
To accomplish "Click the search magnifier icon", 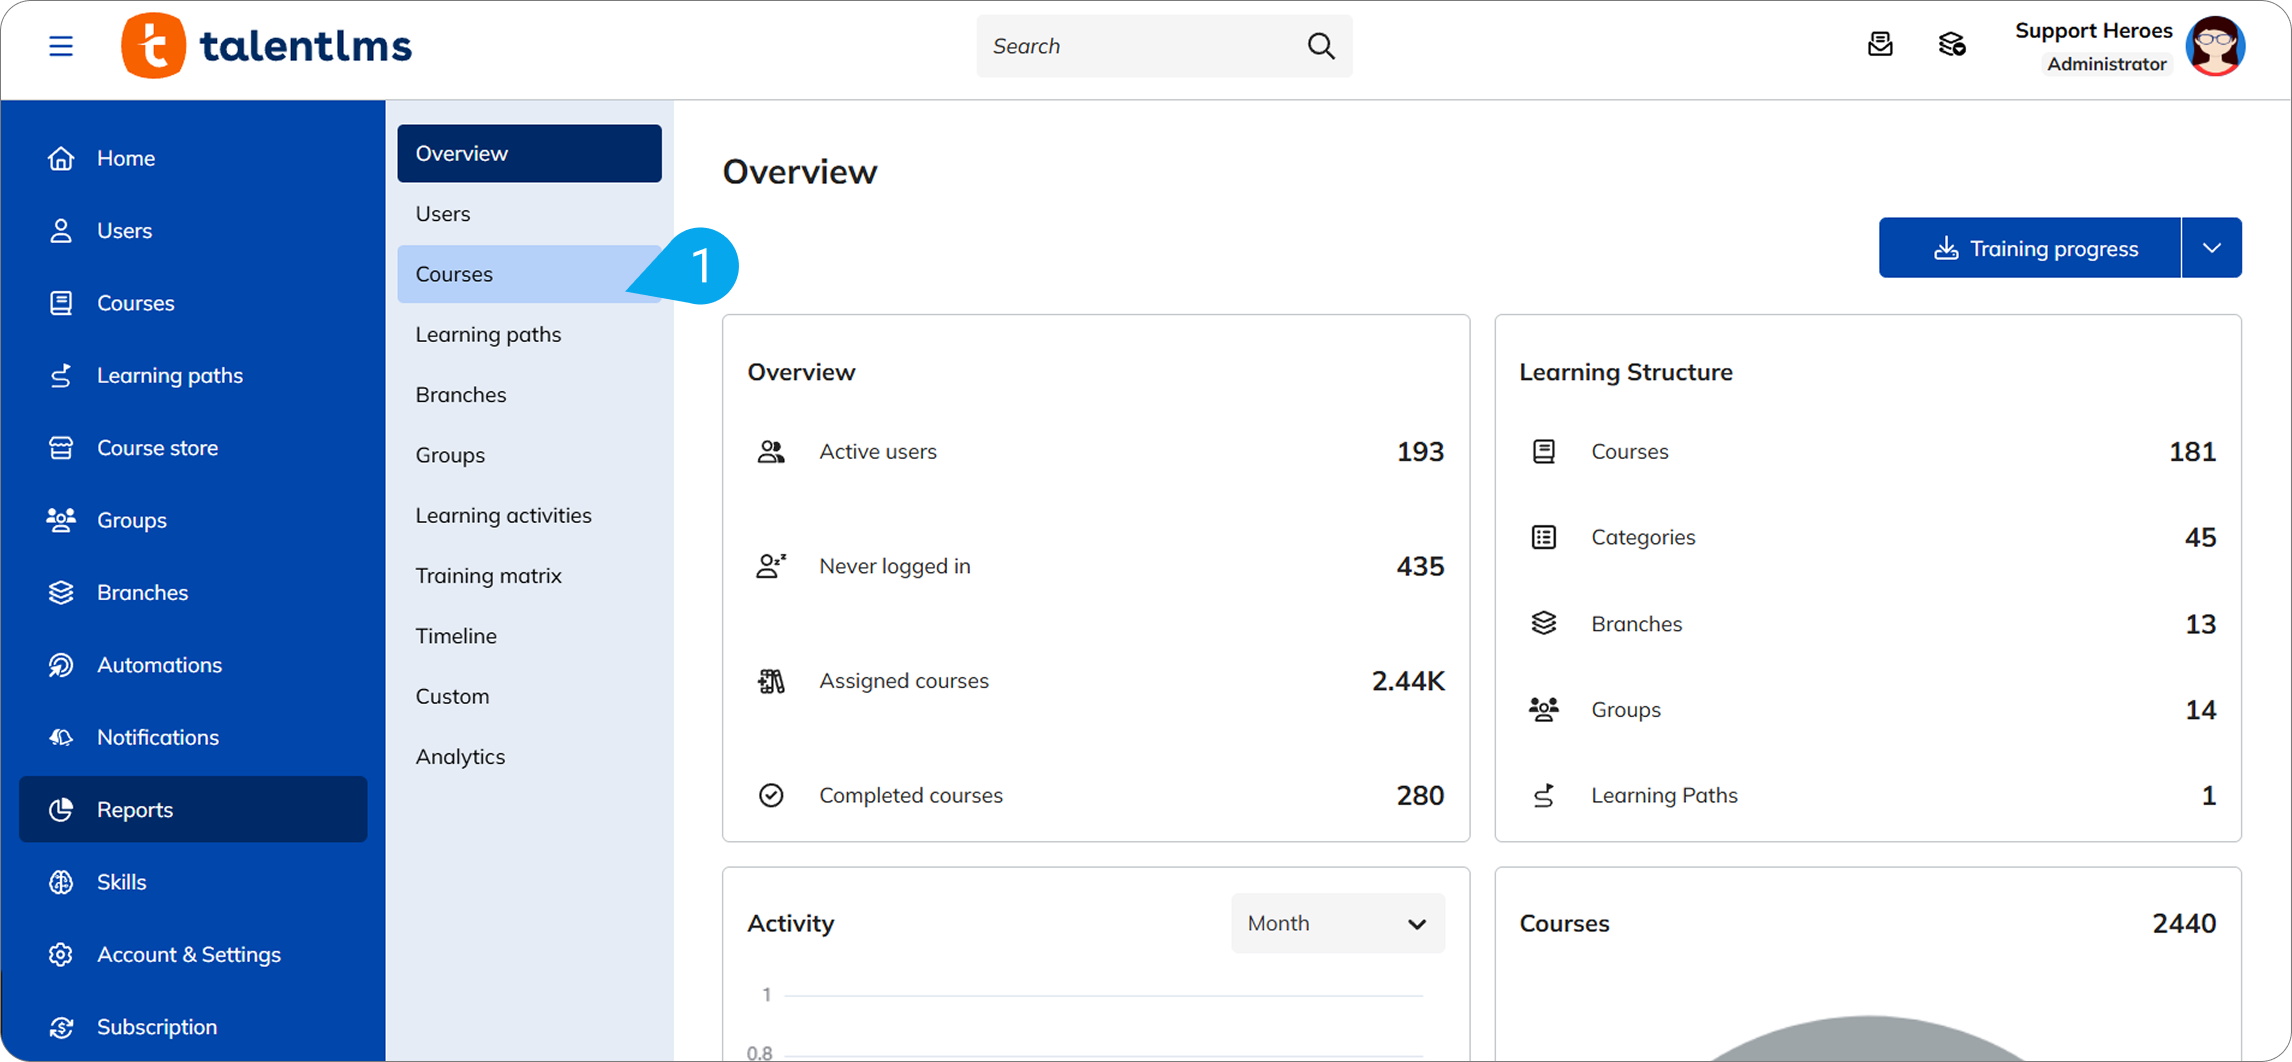I will pos(1320,46).
